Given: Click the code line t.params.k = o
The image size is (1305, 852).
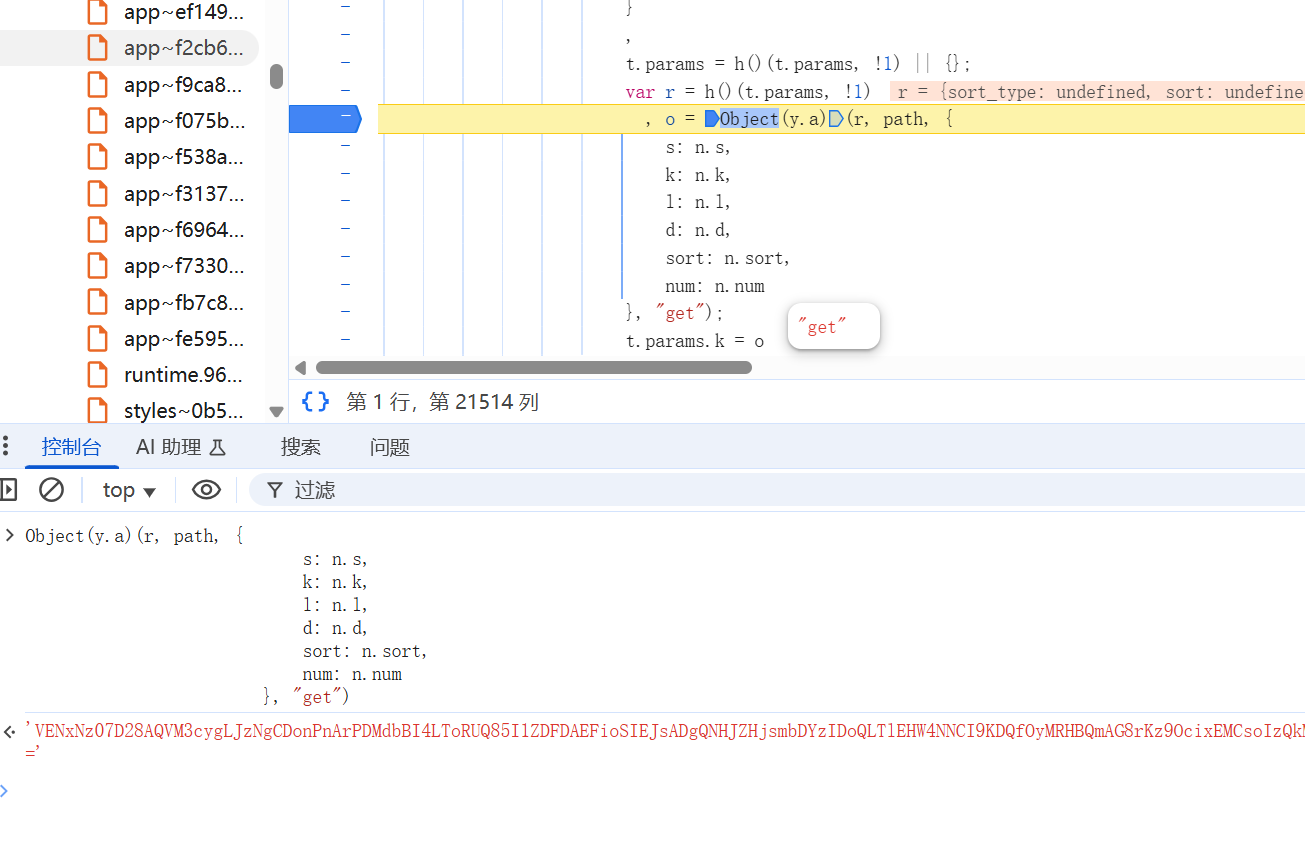Looking at the screenshot, I should point(695,341).
